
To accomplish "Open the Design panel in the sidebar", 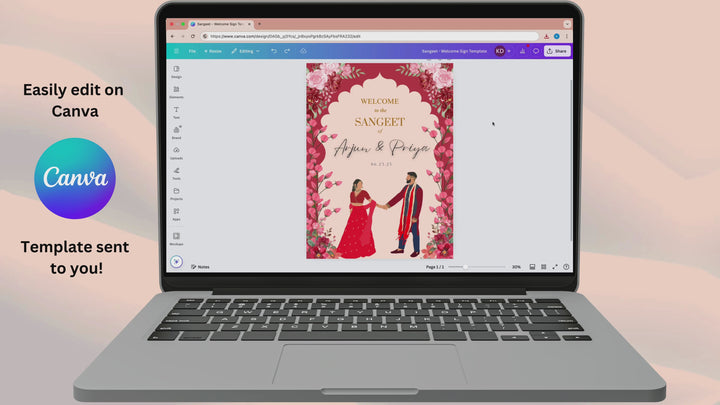I will (x=176, y=72).
